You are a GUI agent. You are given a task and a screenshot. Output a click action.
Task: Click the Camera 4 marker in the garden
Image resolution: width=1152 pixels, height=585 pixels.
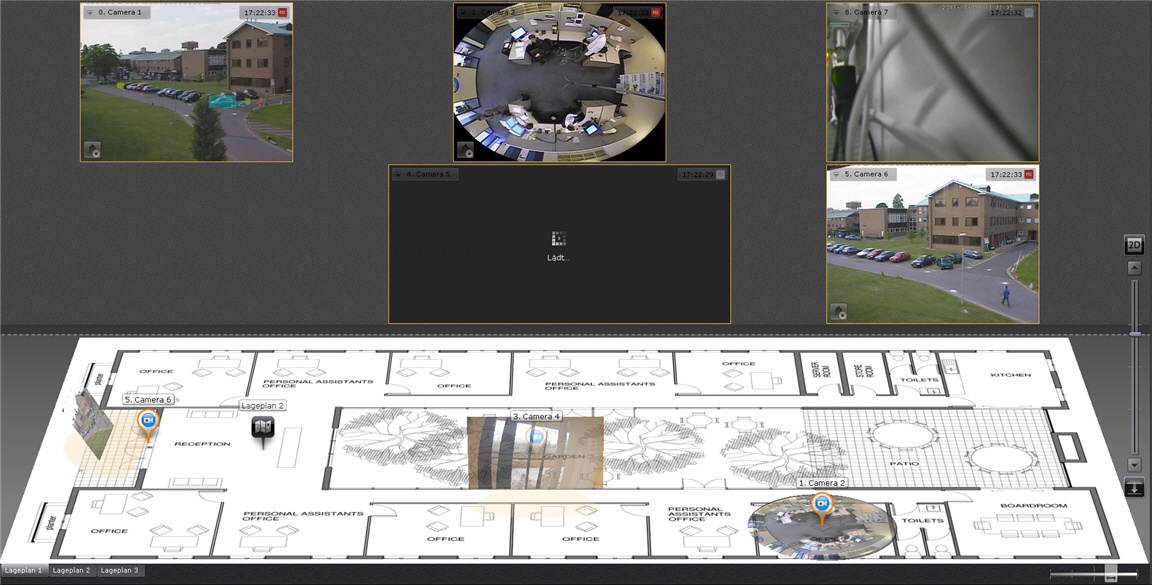point(535,437)
